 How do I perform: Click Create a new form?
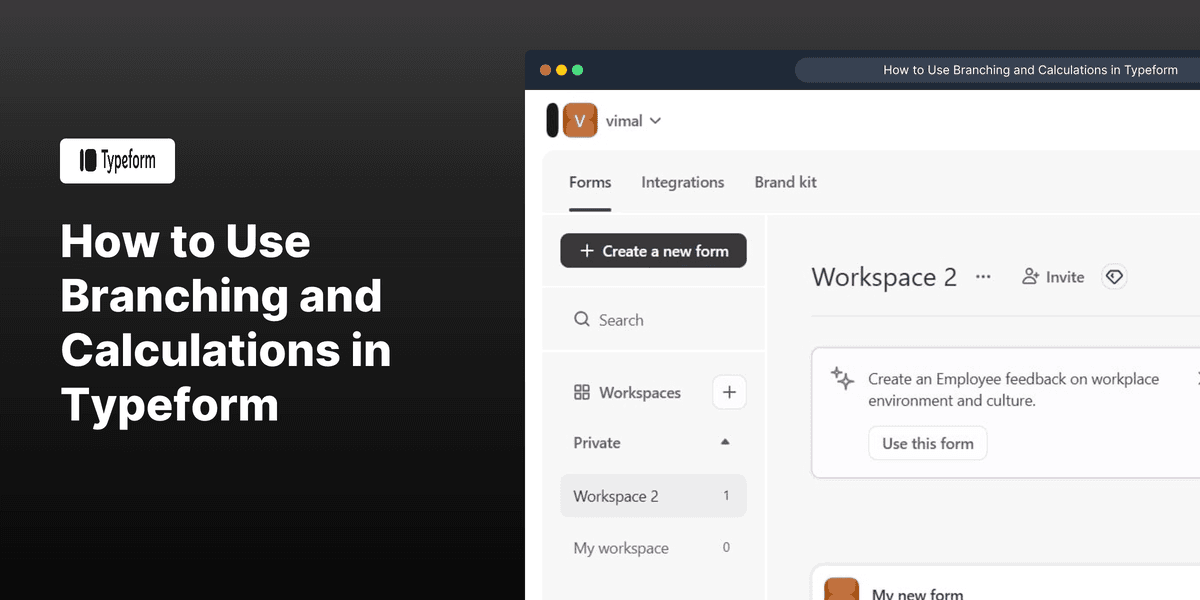click(x=653, y=250)
